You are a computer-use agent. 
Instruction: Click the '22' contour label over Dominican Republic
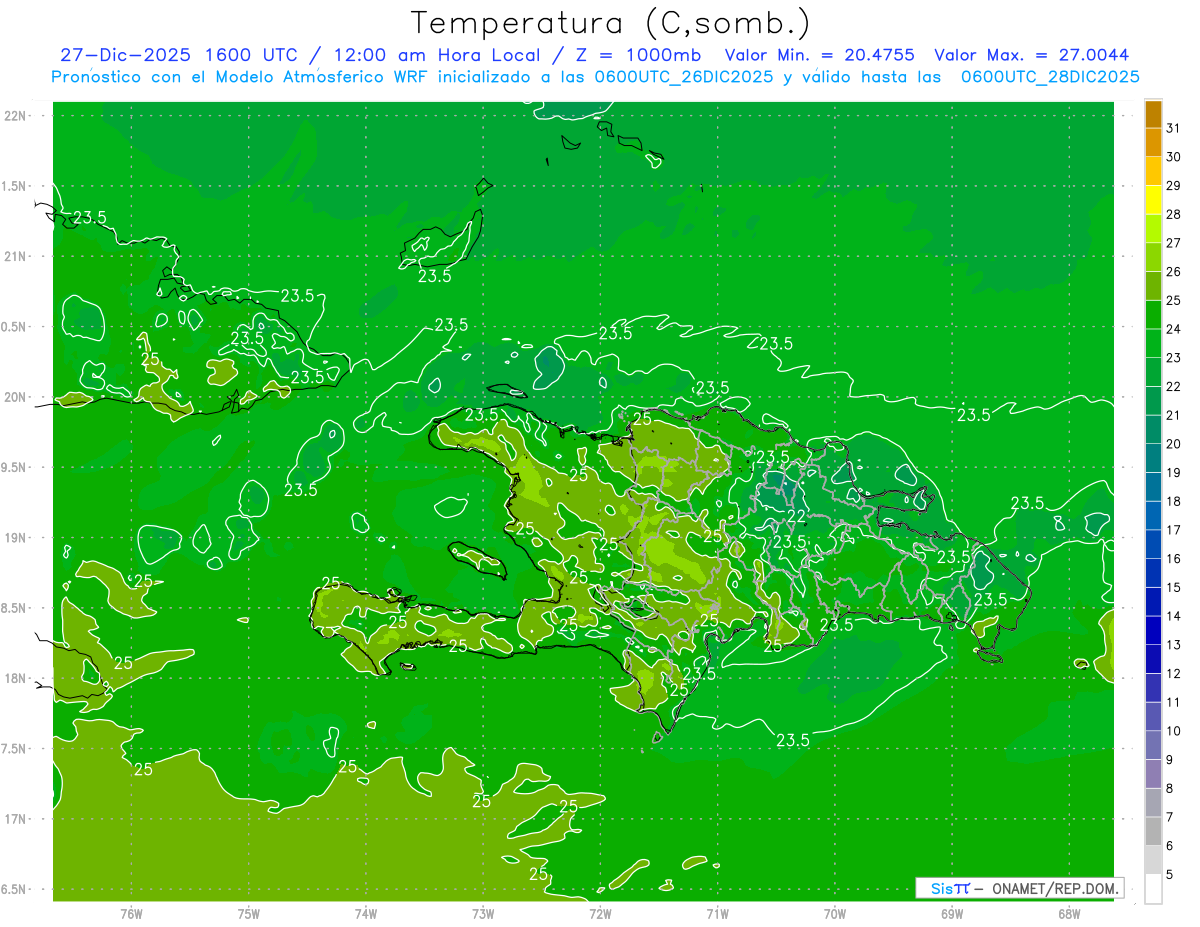pyautogui.click(x=797, y=516)
